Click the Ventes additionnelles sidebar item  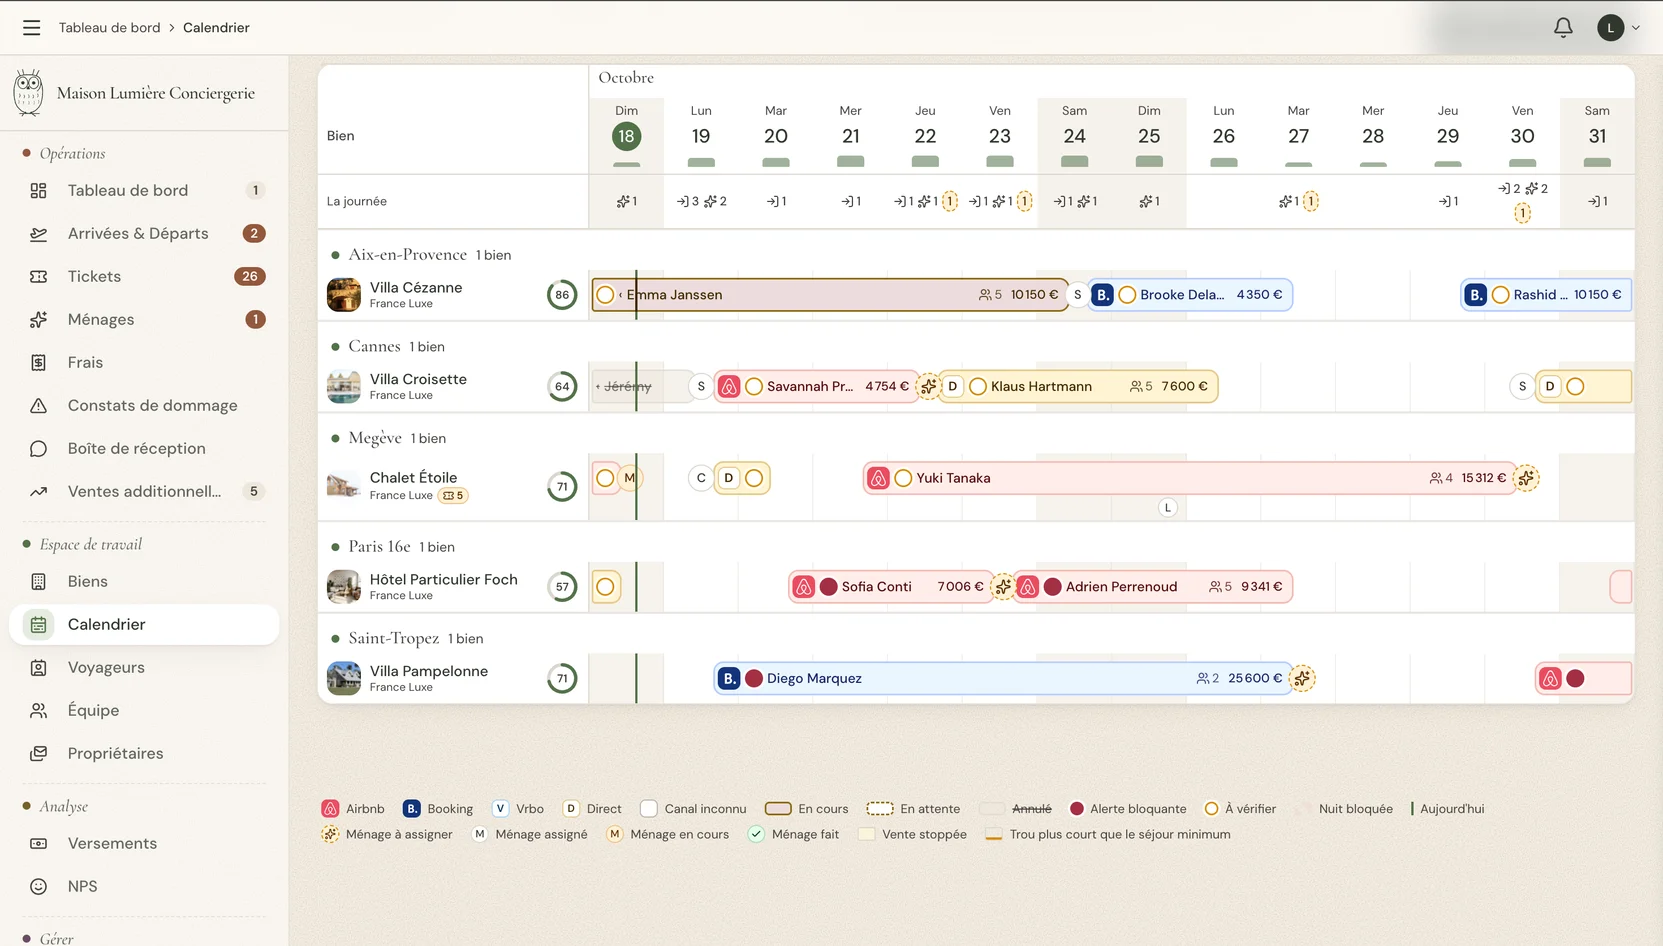(x=145, y=492)
